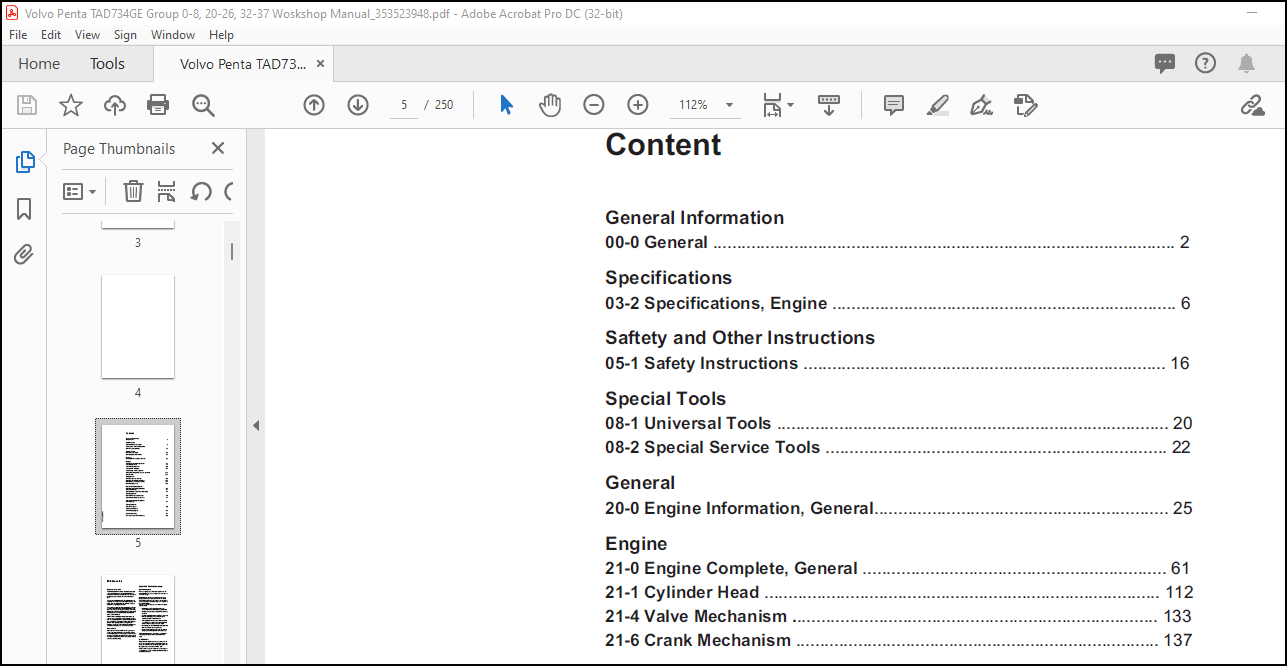Go to the next page with the down arrow

[358, 105]
